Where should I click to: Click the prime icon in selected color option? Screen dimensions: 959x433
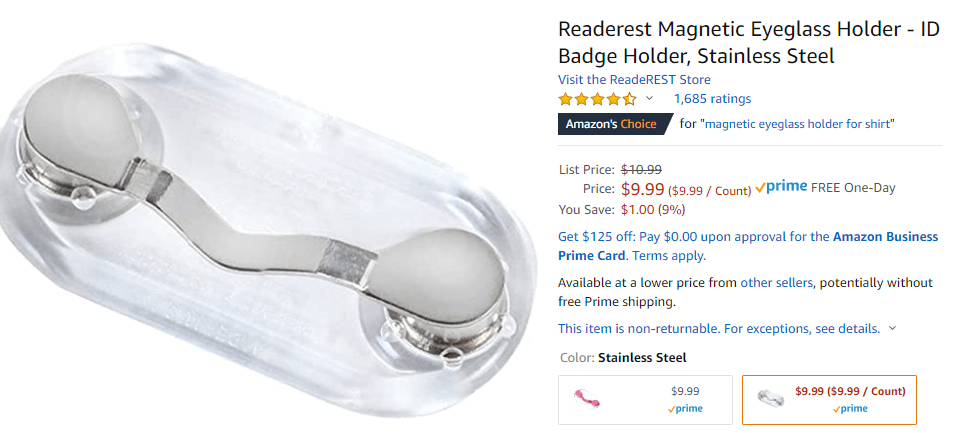tap(850, 409)
